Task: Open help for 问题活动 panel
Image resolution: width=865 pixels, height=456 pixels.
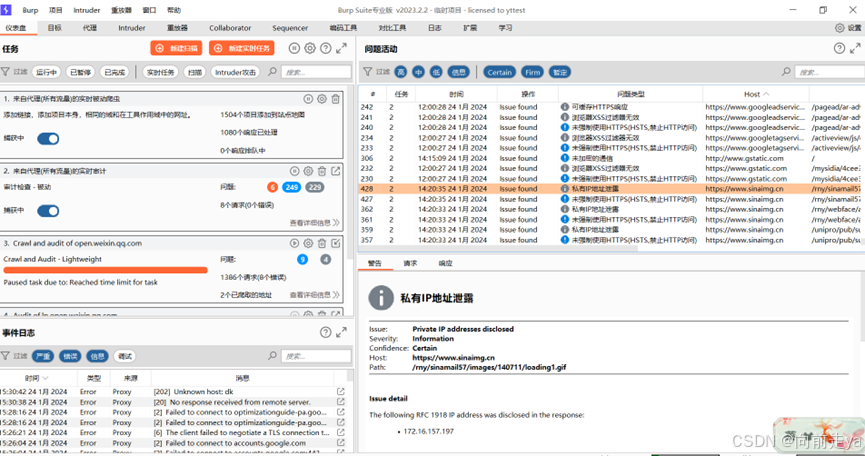Action: coord(839,49)
